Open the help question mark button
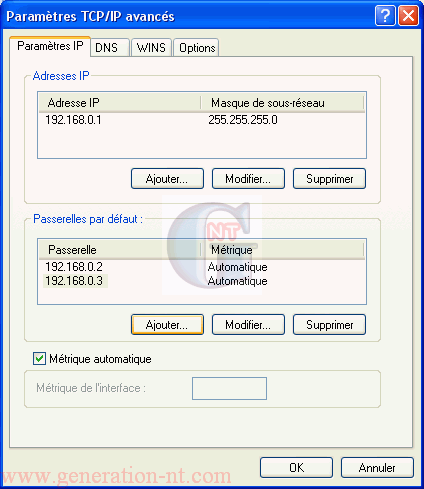This screenshot has width=424, height=489. click(385, 16)
